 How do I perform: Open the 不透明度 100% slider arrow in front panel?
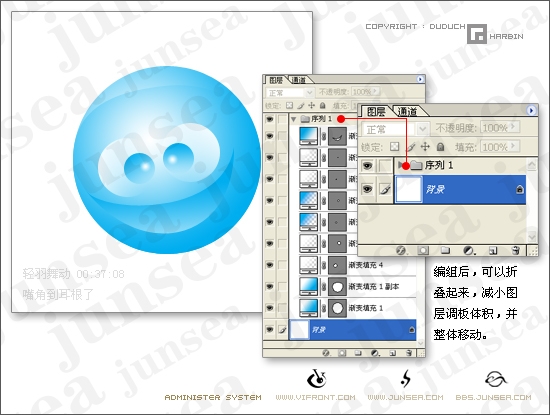pos(514,126)
